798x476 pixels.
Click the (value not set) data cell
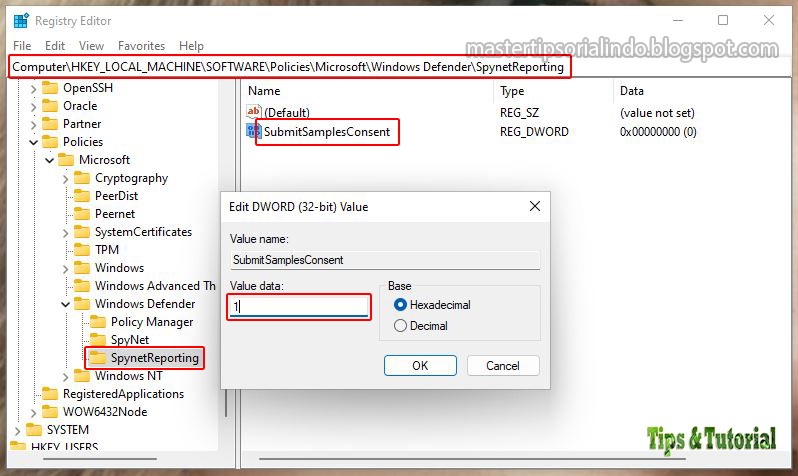click(657, 113)
